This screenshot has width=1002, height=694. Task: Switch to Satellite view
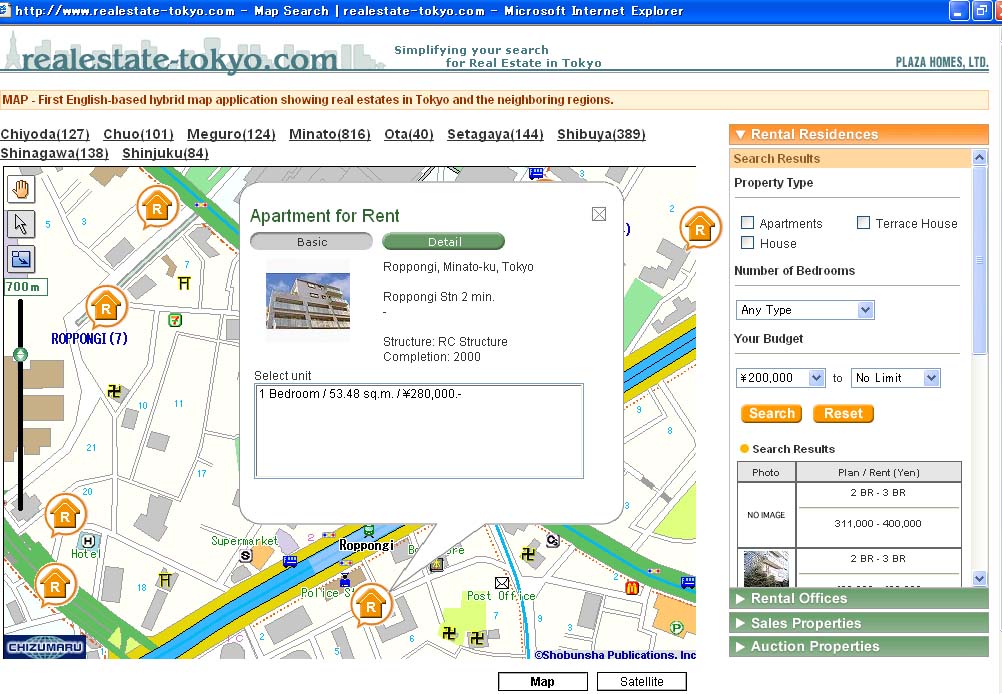coord(642,682)
